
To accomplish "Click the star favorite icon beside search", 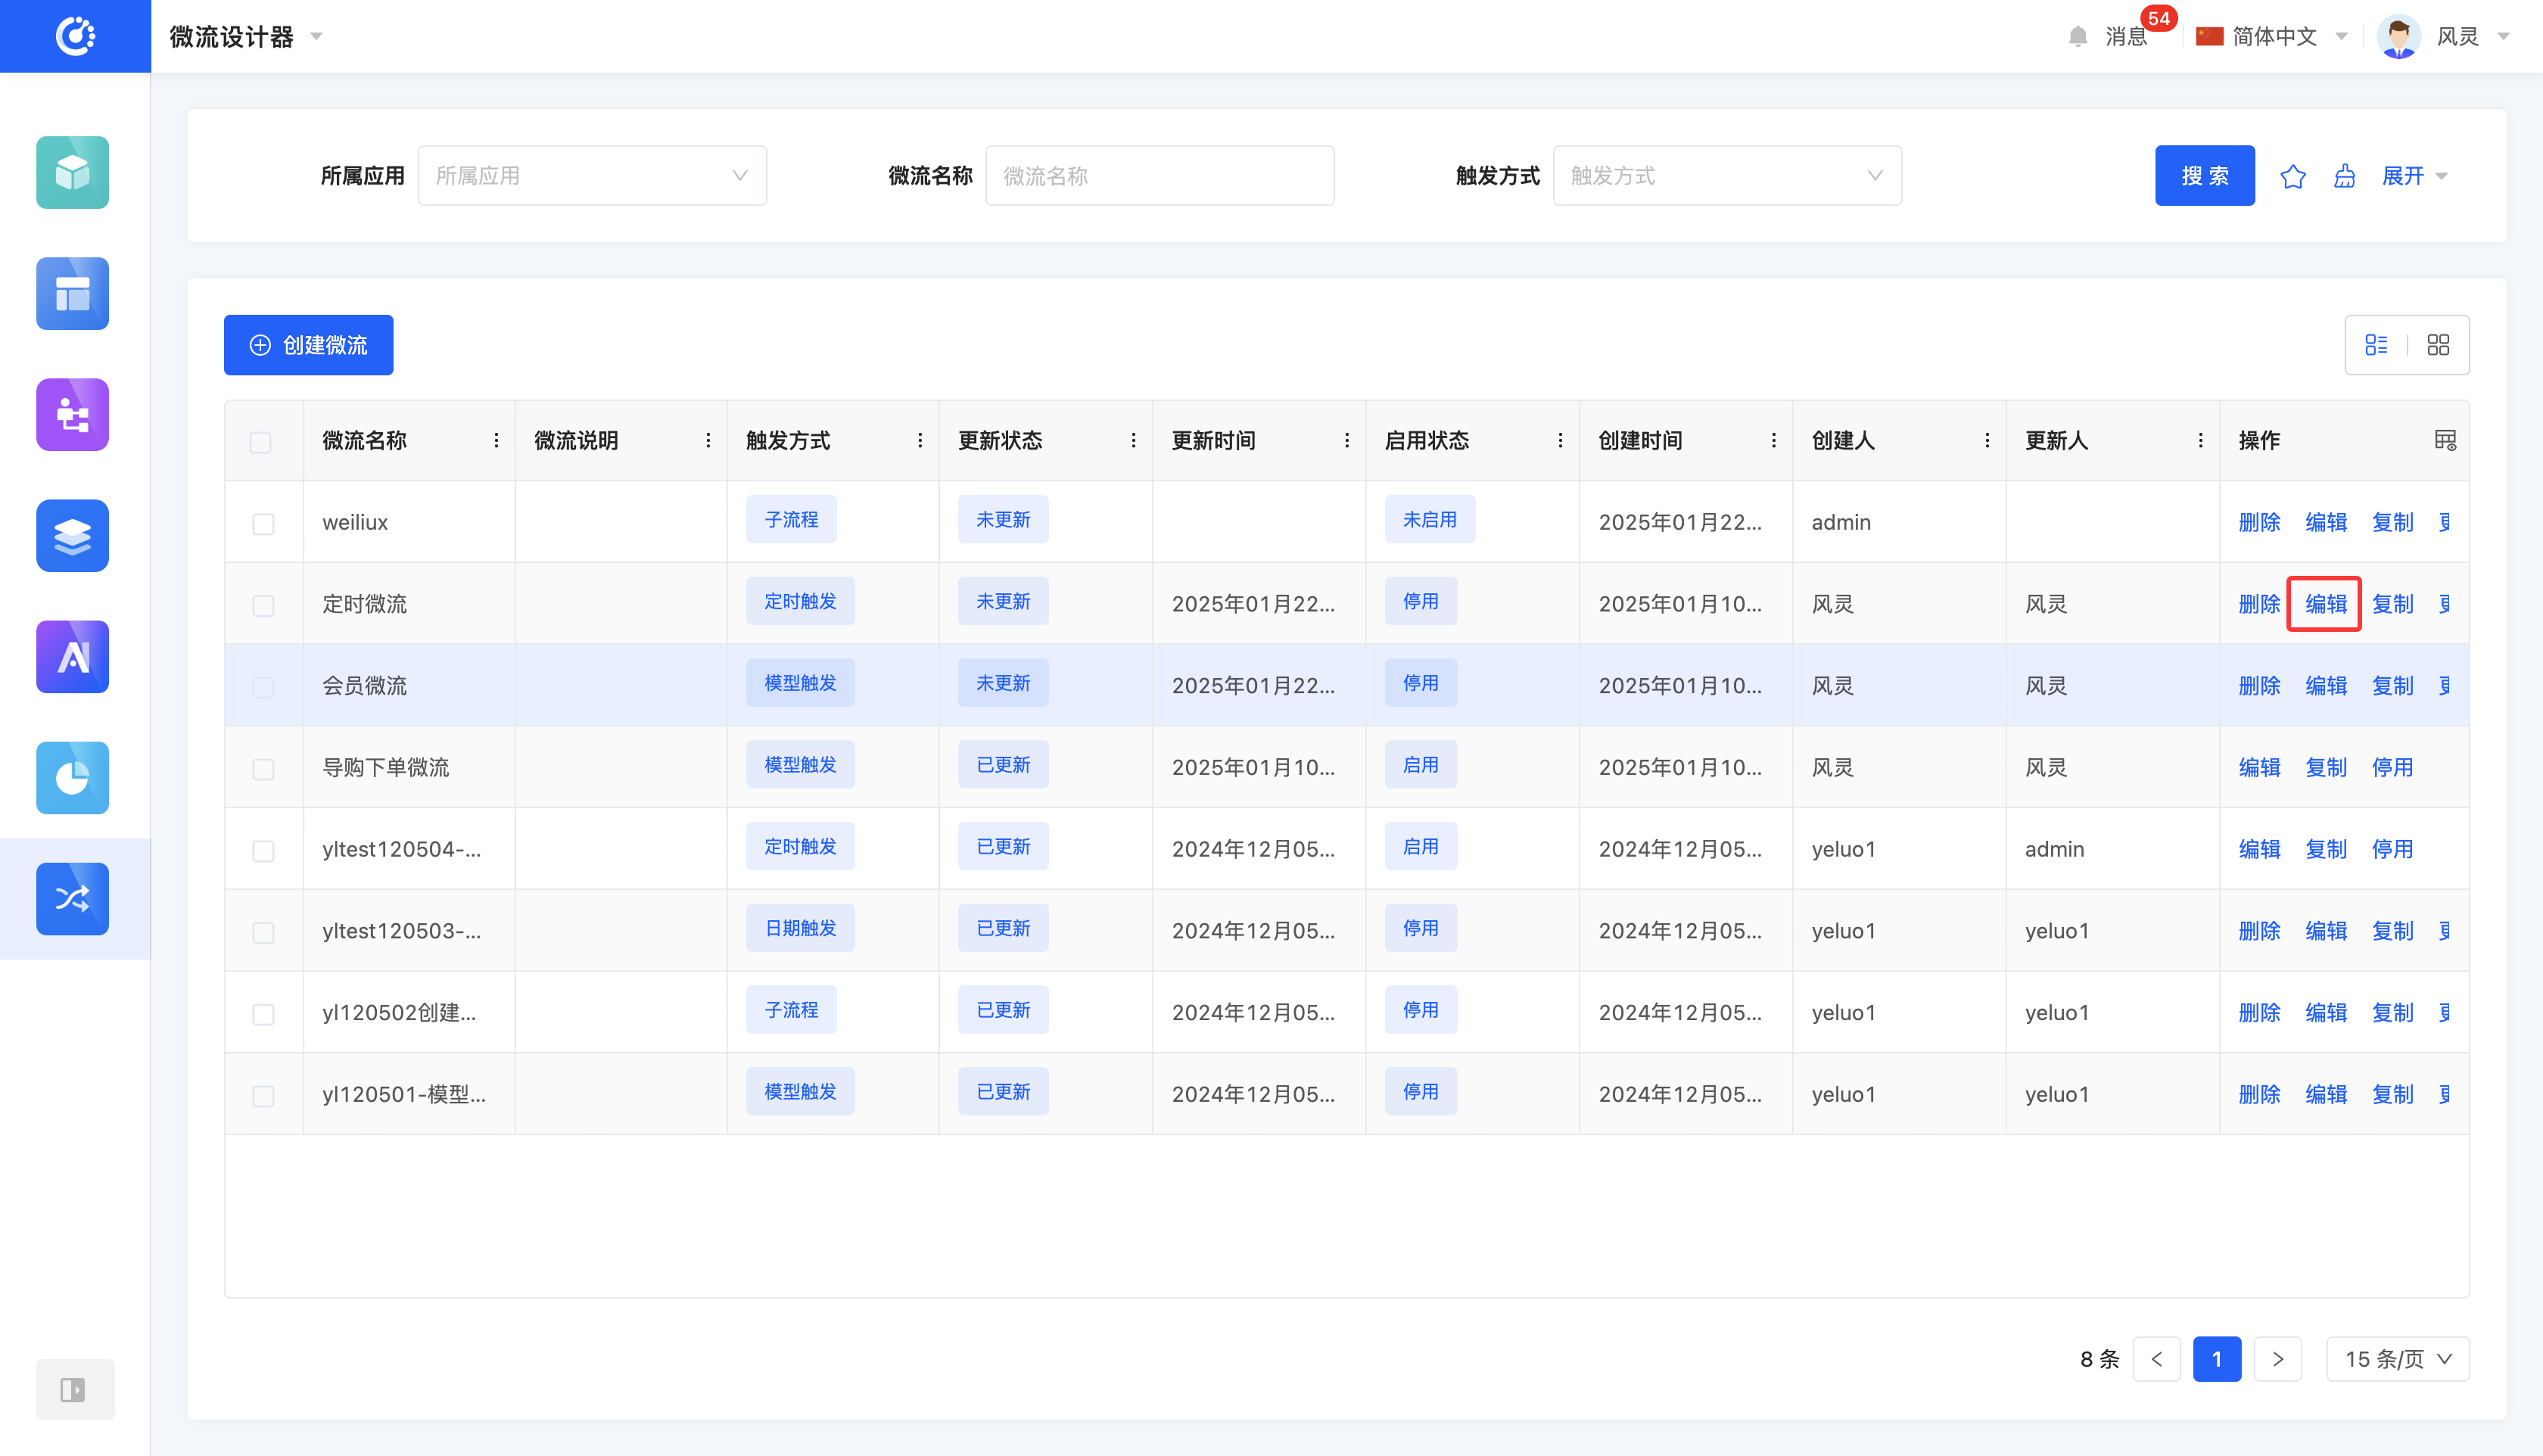I will point(2292,176).
